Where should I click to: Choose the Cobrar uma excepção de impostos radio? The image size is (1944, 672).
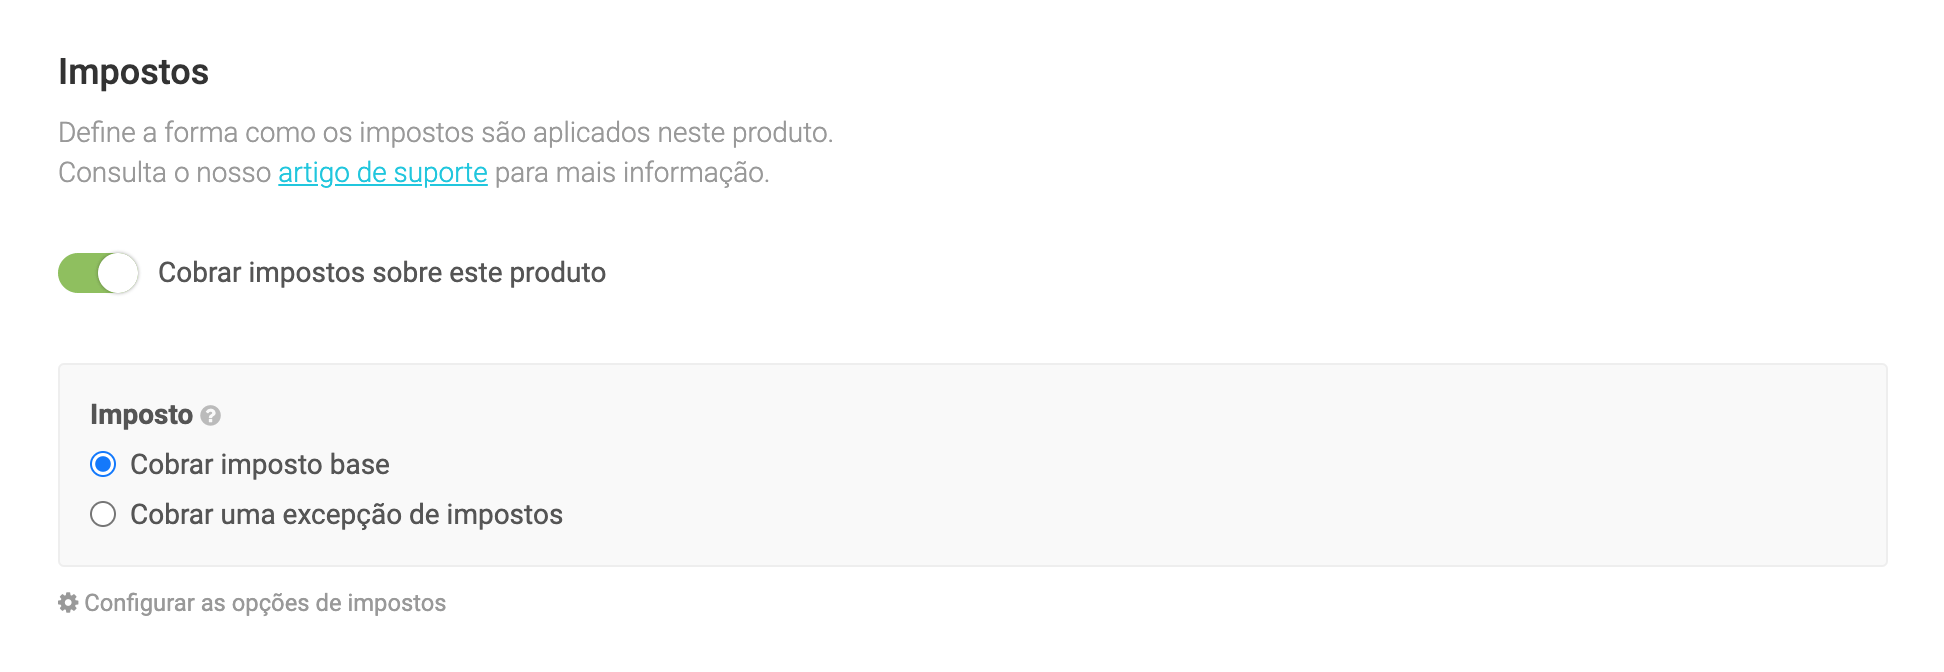coord(103,514)
